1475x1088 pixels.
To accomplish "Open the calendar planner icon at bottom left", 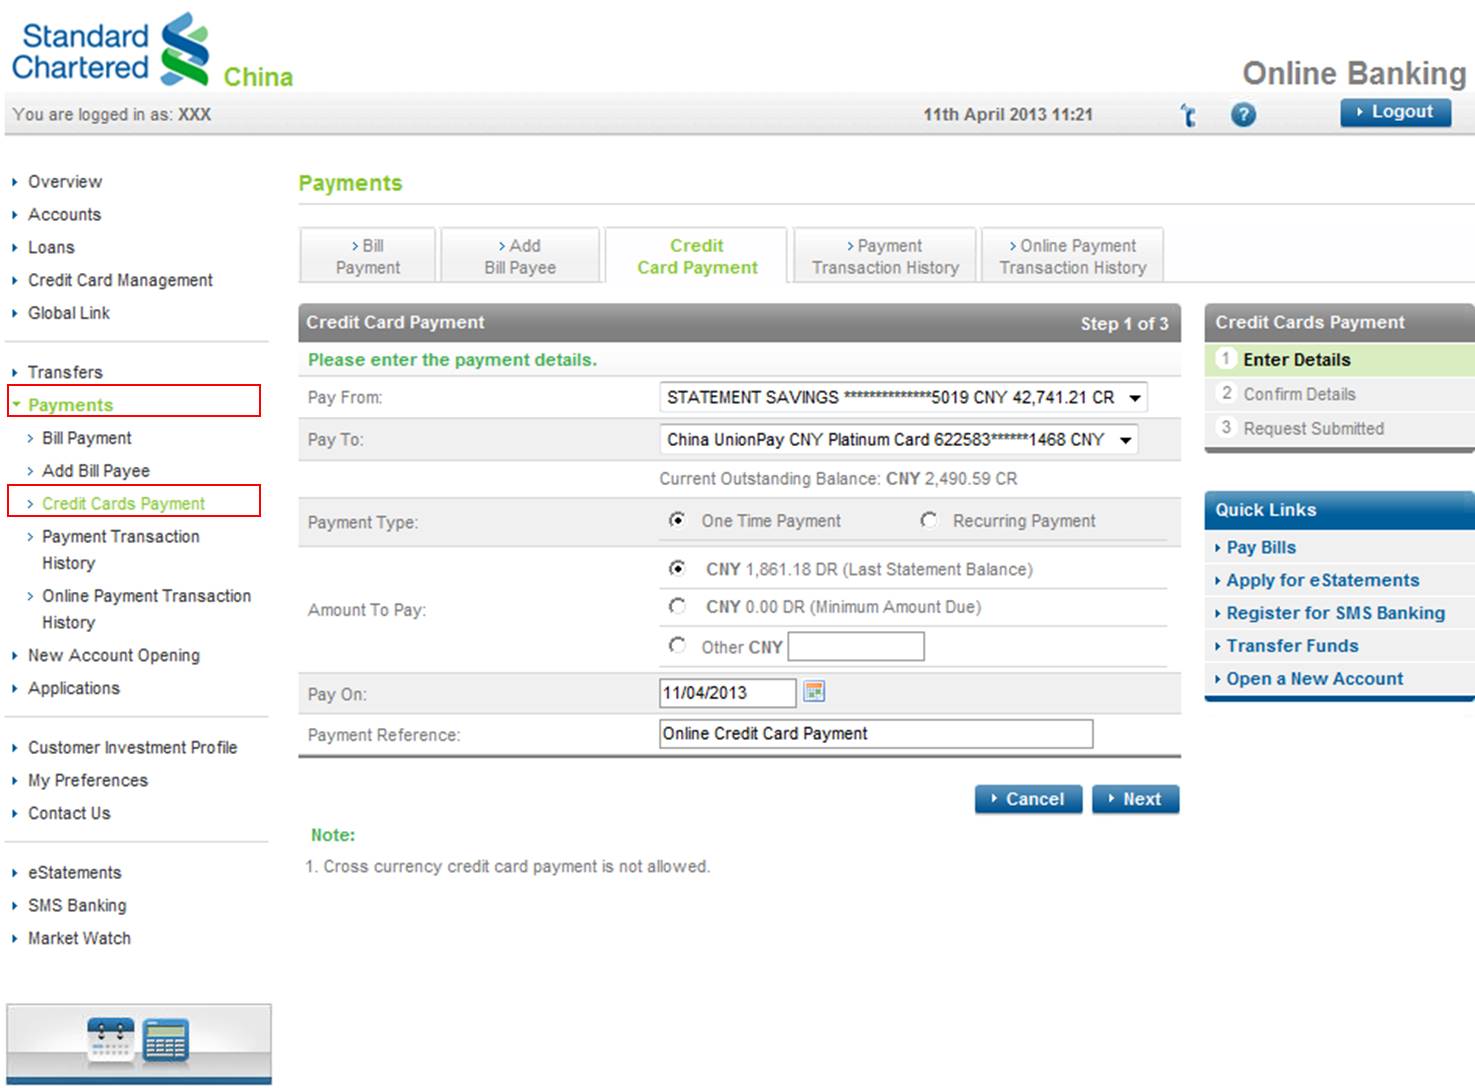I will pos(110,1040).
